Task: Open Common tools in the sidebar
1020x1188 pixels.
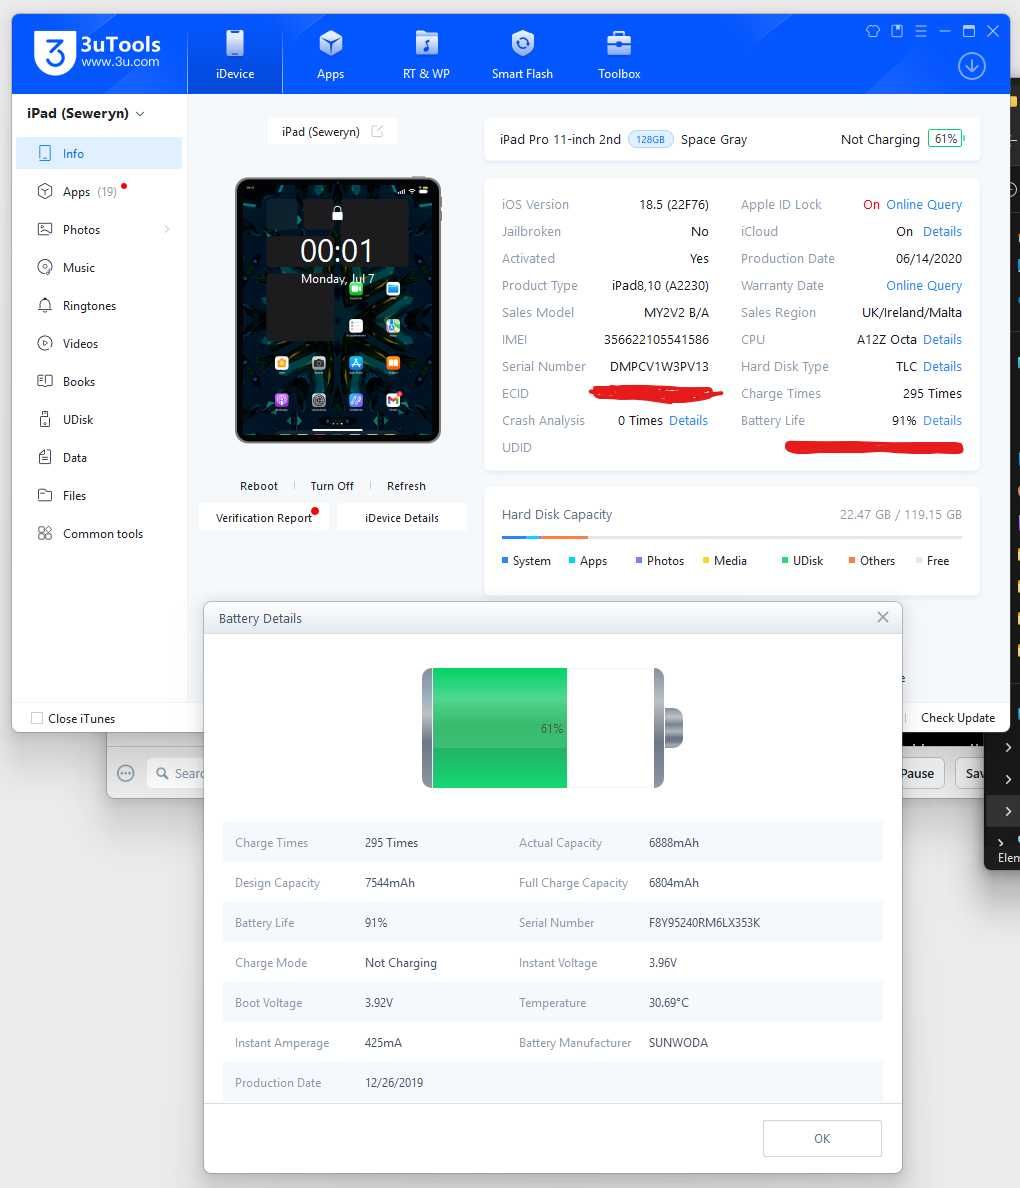Action: tap(99, 533)
